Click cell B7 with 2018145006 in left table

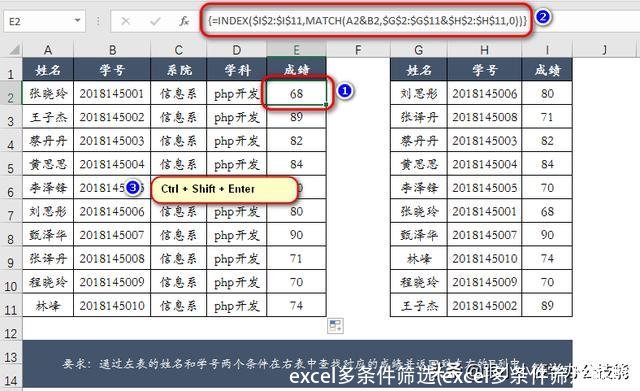click(x=112, y=211)
